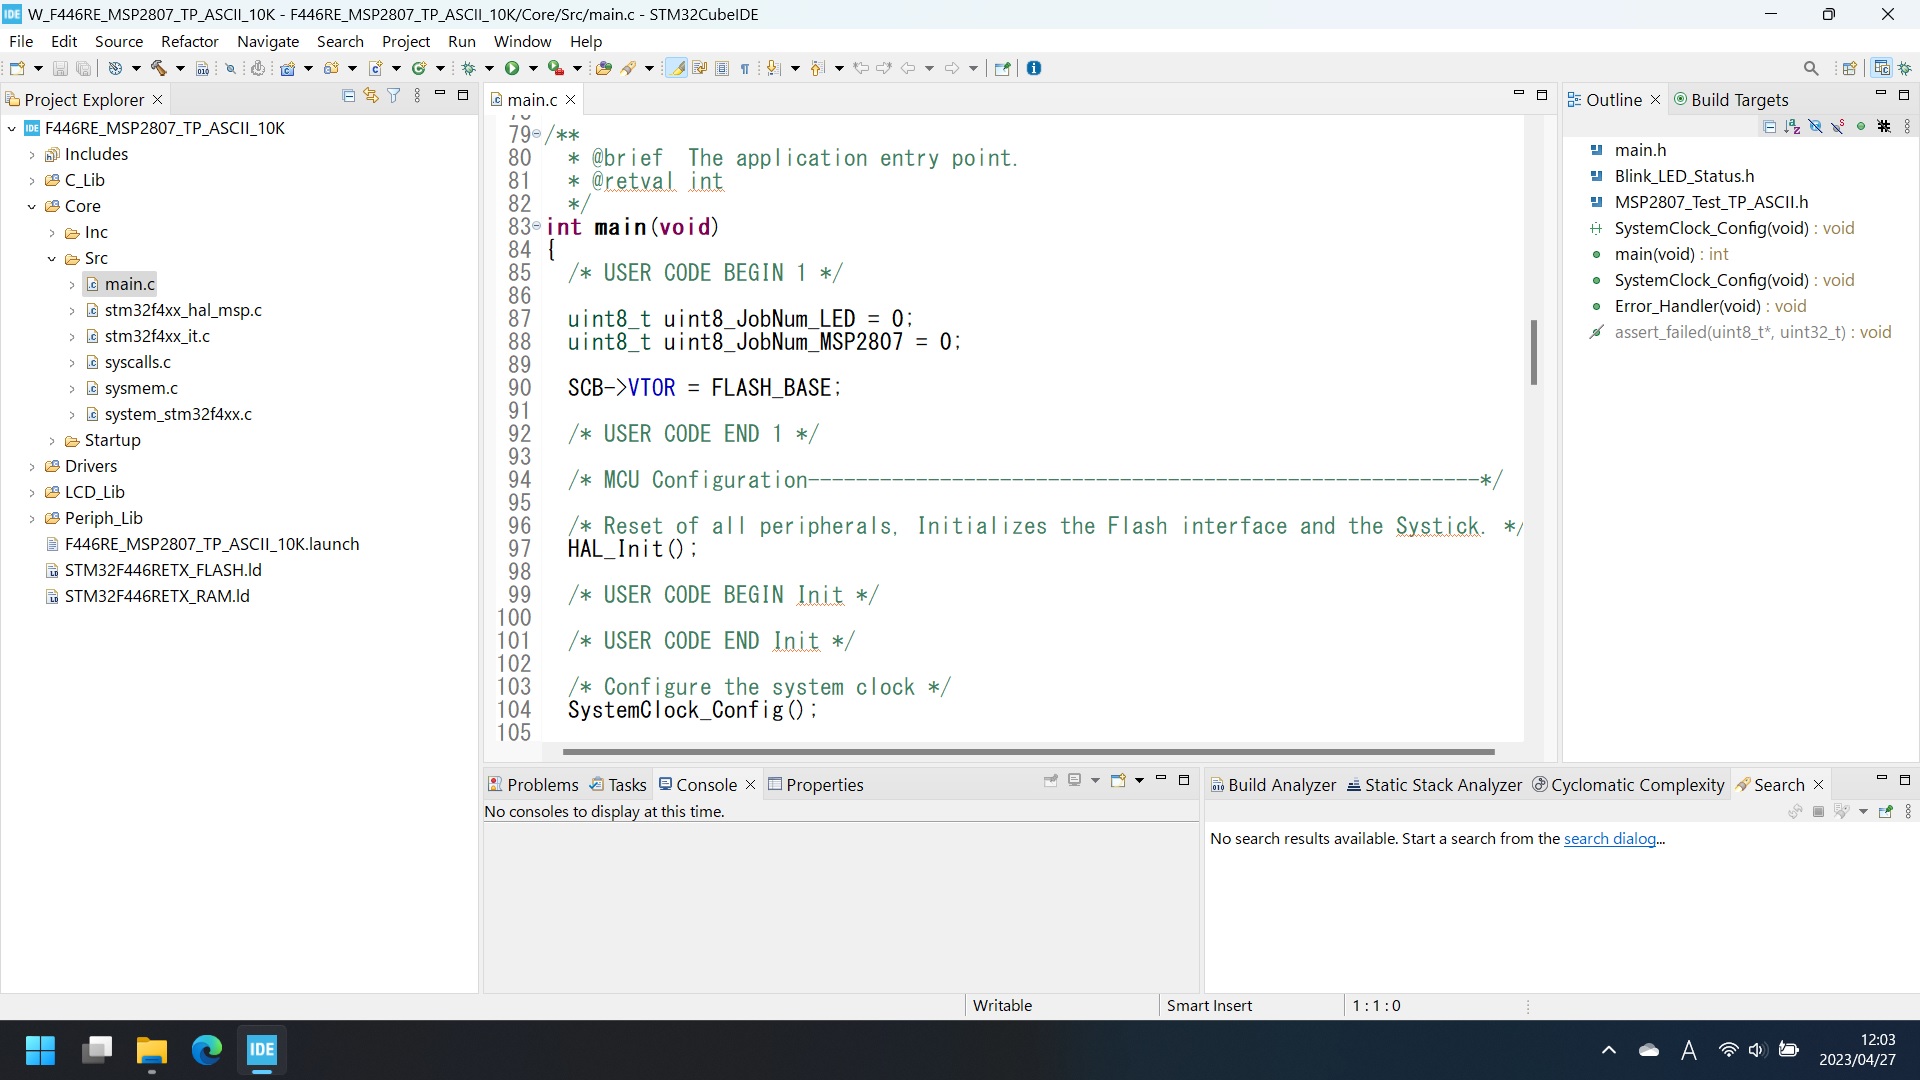Image resolution: width=1920 pixels, height=1080 pixels.
Task: Select main.c in Project Explorer
Action: [129, 285]
